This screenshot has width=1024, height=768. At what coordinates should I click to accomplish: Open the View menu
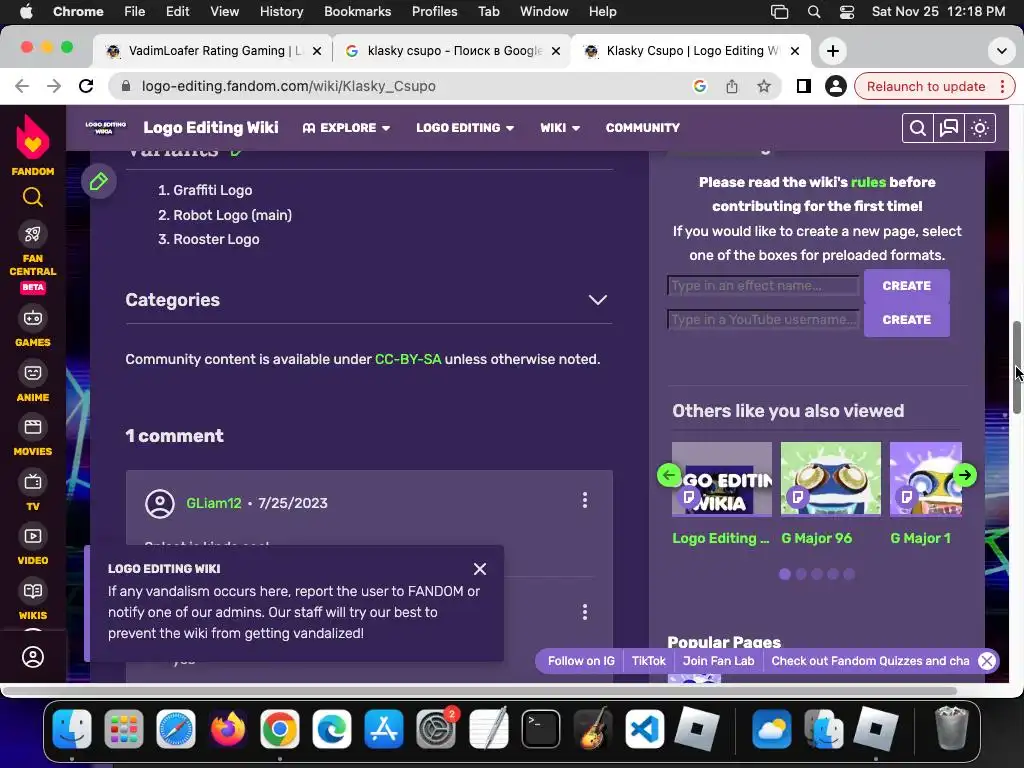(224, 11)
